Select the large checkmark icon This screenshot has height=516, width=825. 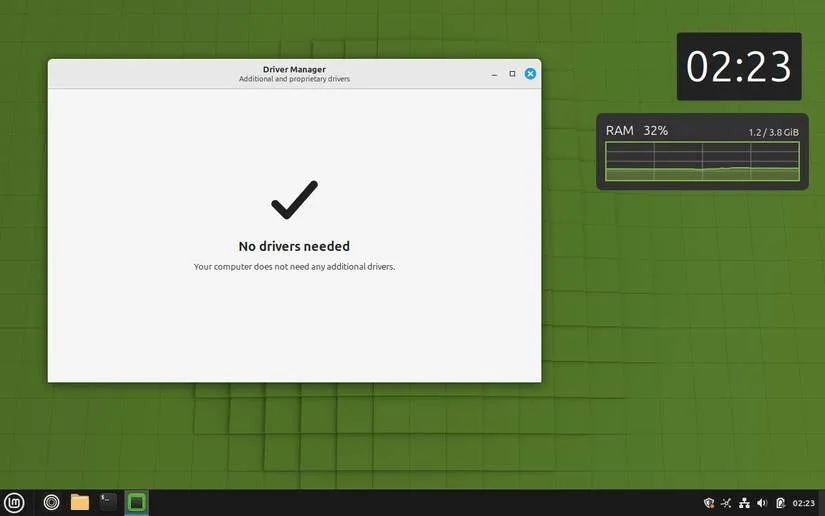pos(295,200)
